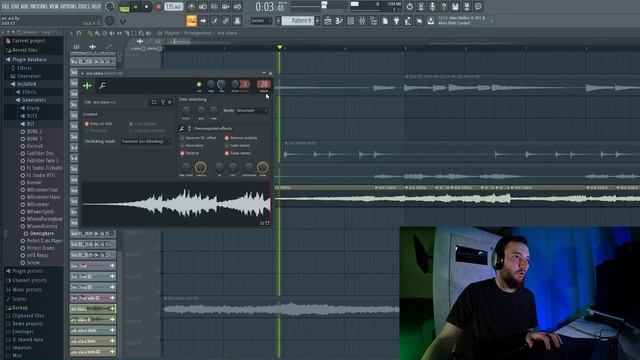The width and height of the screenshot is (640, 360).
Task: Click the audio editor scissors icon
Action: 421,7
